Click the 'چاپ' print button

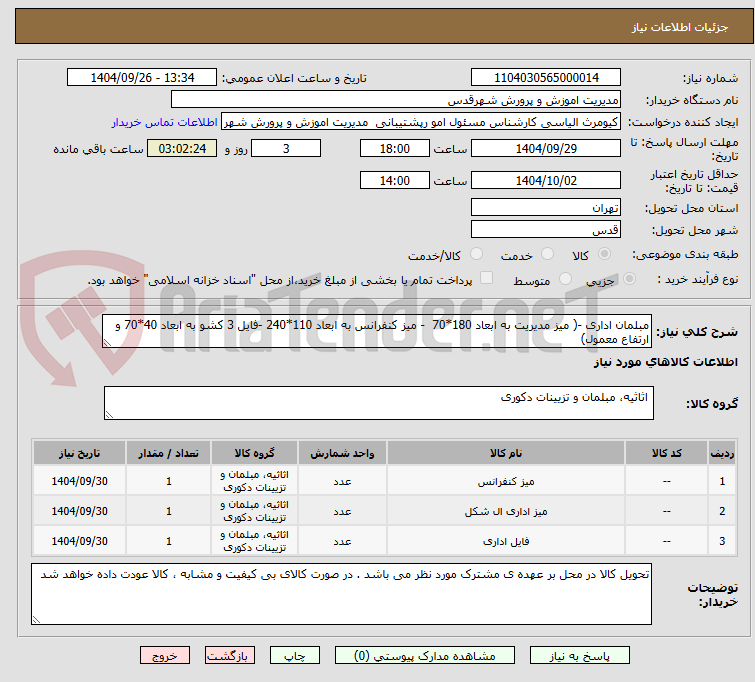click(295, 656)
